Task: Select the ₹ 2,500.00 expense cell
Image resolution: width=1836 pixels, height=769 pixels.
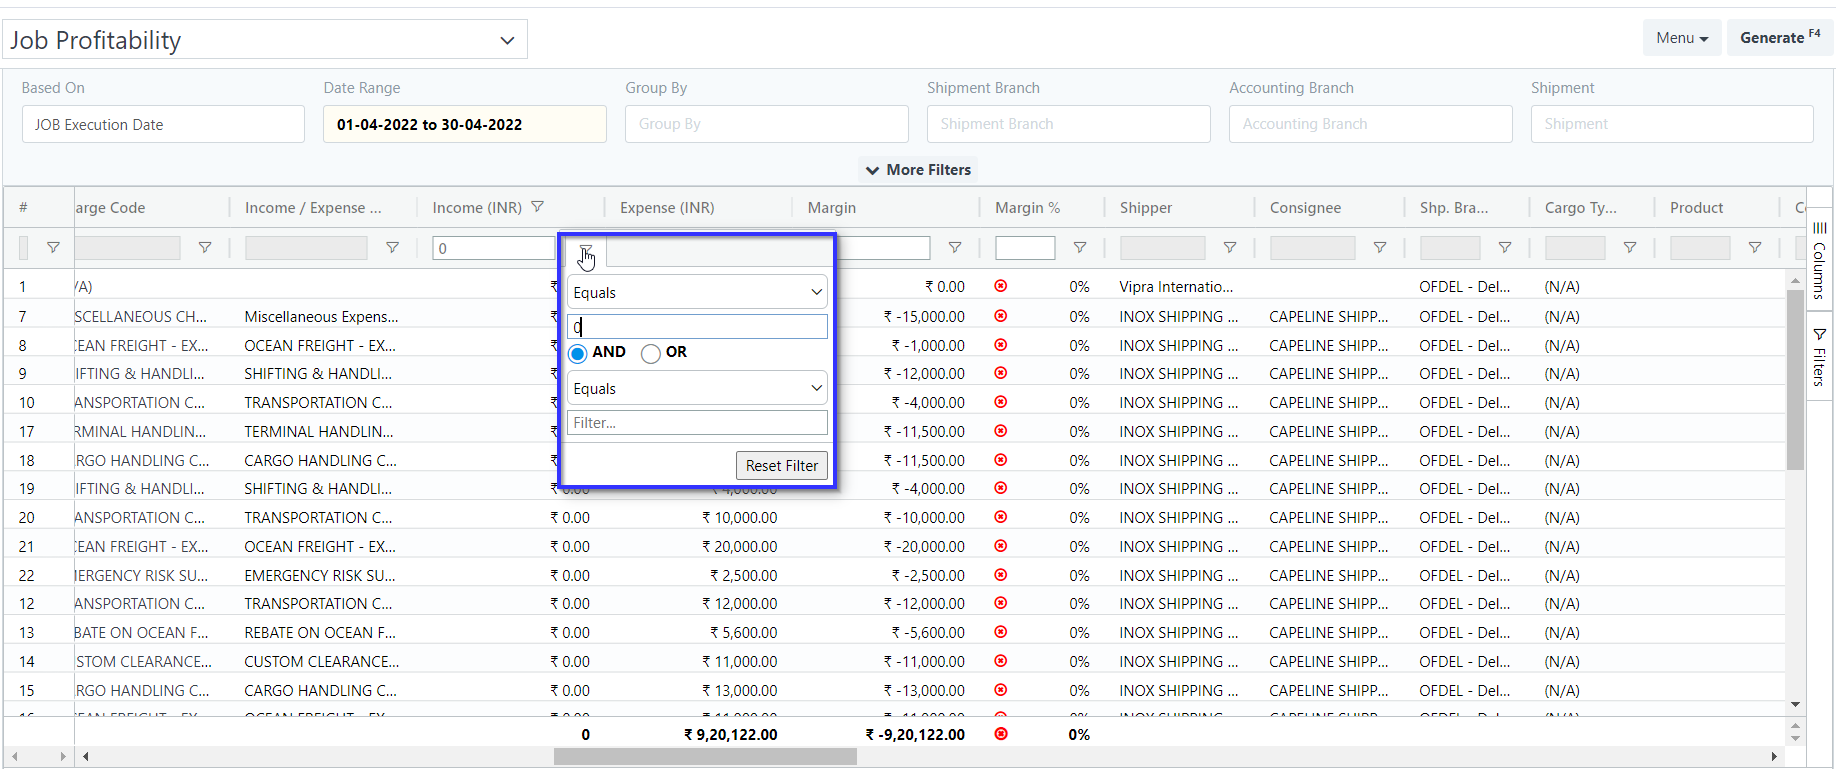Action: coord(743,576)
